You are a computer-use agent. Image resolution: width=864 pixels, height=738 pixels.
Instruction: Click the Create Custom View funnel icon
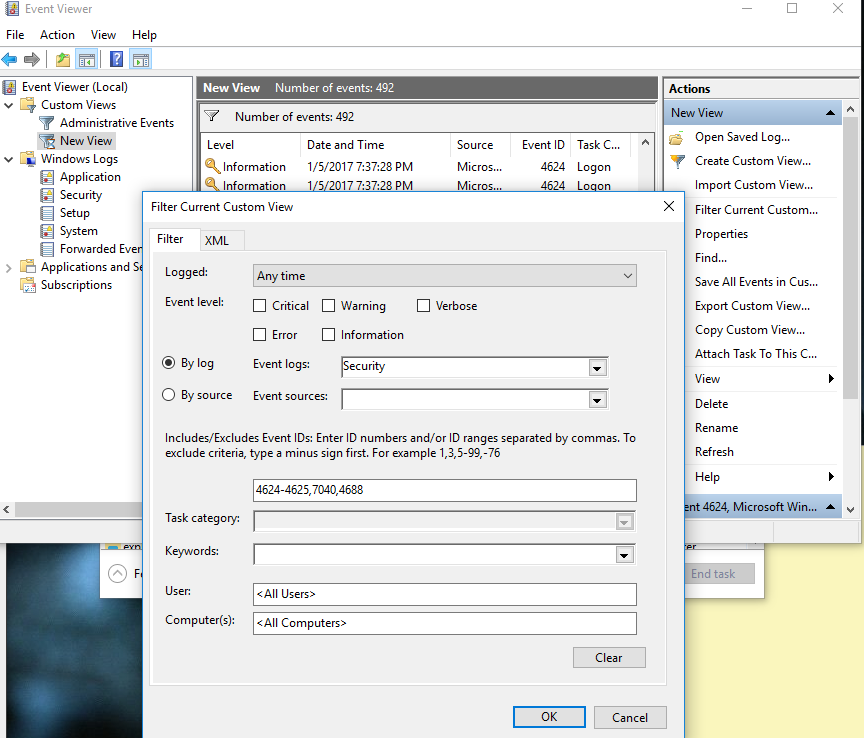pyautogui.click(x=678, y=161)
